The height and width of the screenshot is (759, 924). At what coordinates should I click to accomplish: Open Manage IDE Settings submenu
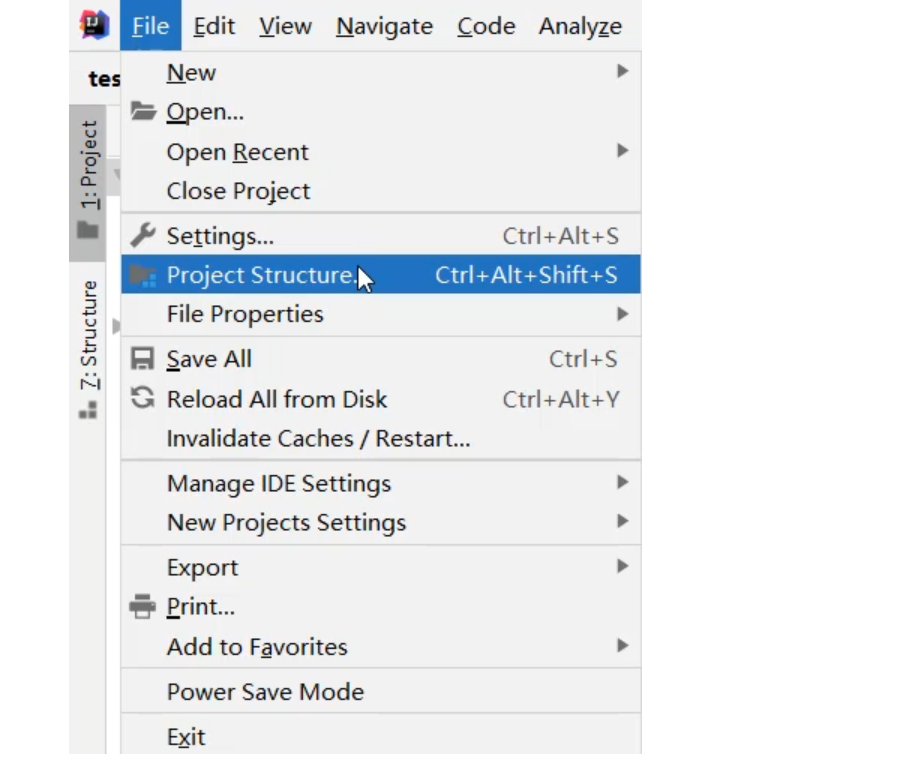279,483
